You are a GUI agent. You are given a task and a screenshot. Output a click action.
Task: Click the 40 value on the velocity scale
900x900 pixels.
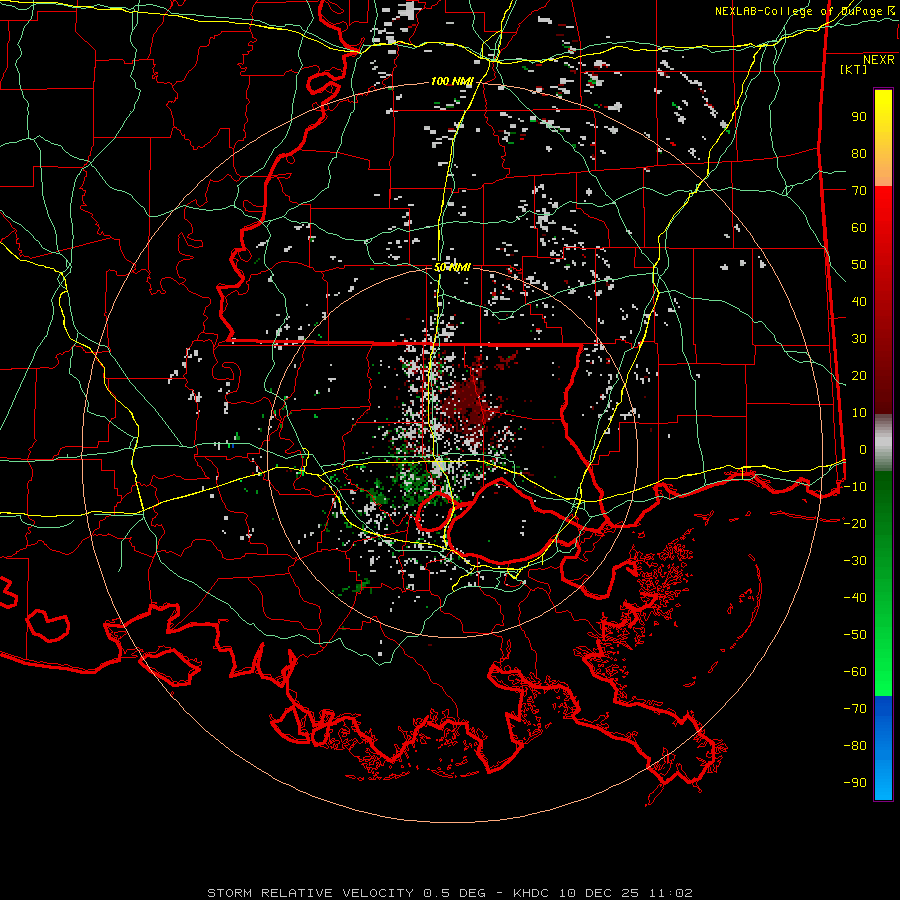pyautogui.click(x=859, y=301)
